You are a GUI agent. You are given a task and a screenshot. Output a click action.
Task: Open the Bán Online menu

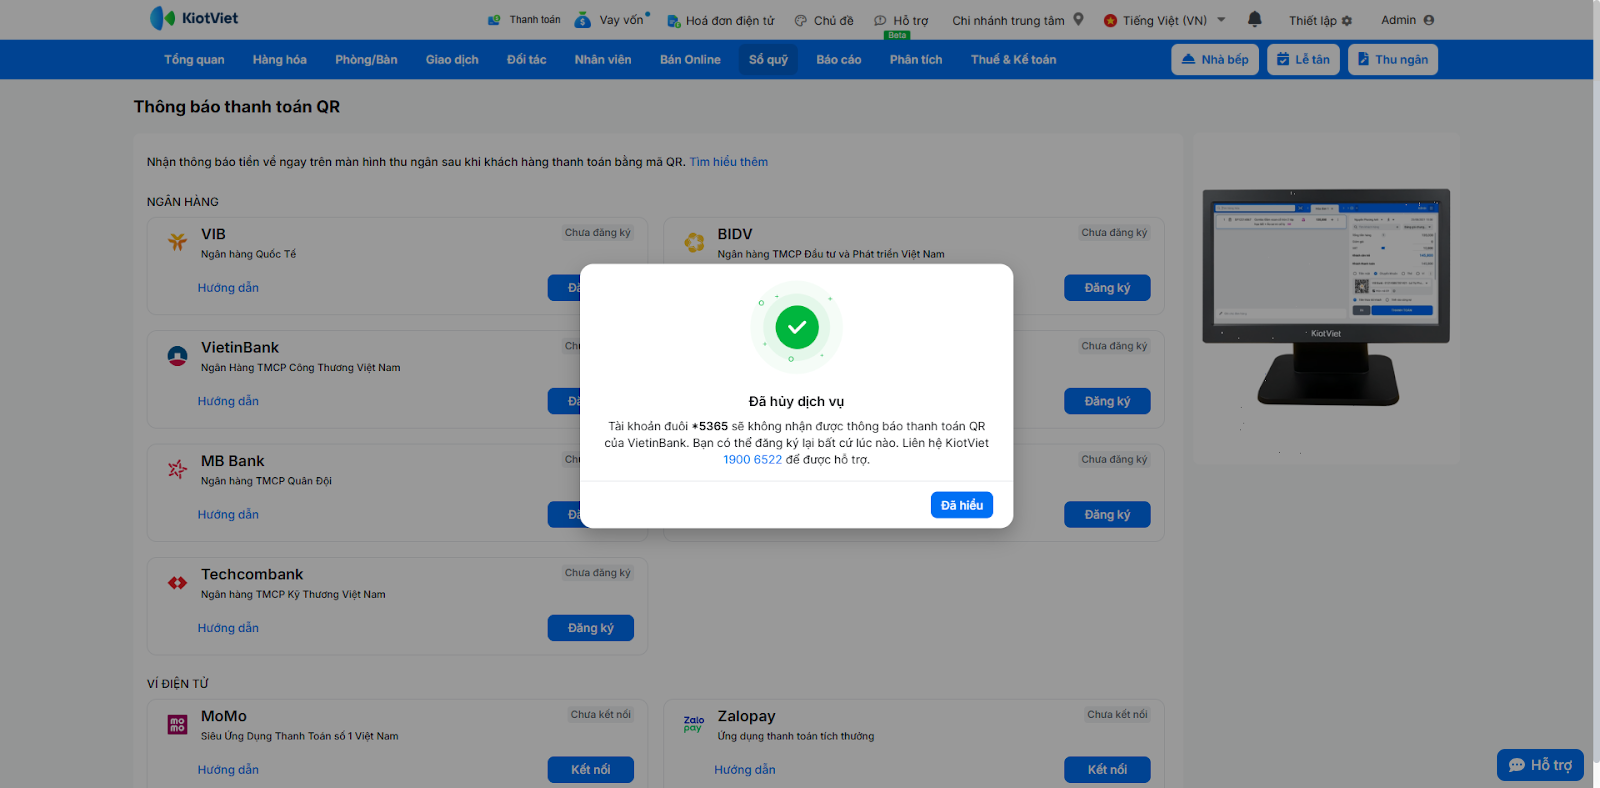(690, 60)
